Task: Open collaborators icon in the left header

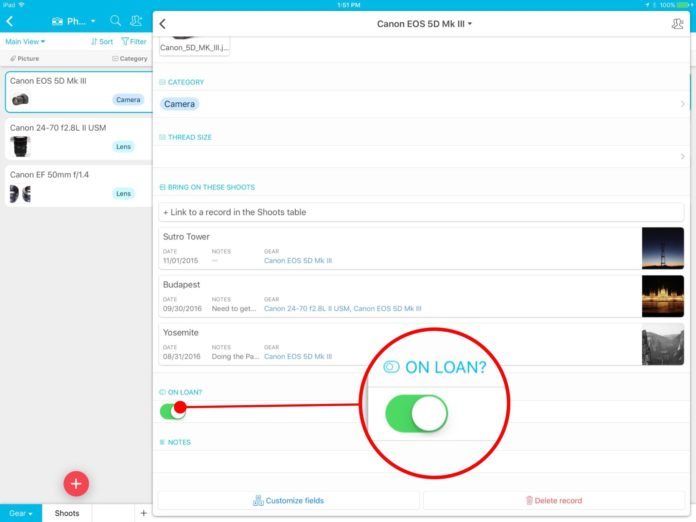Action: [136, 21]
